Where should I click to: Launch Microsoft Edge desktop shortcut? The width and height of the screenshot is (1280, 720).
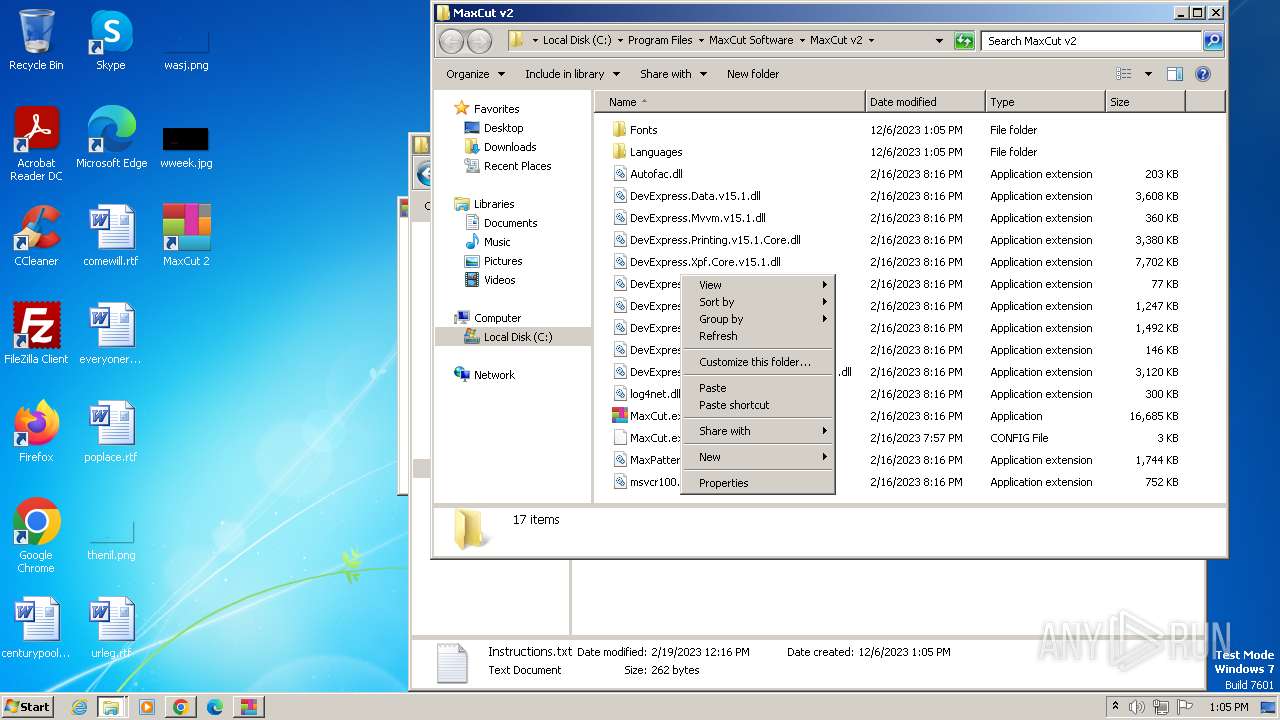tap(111, 138)
